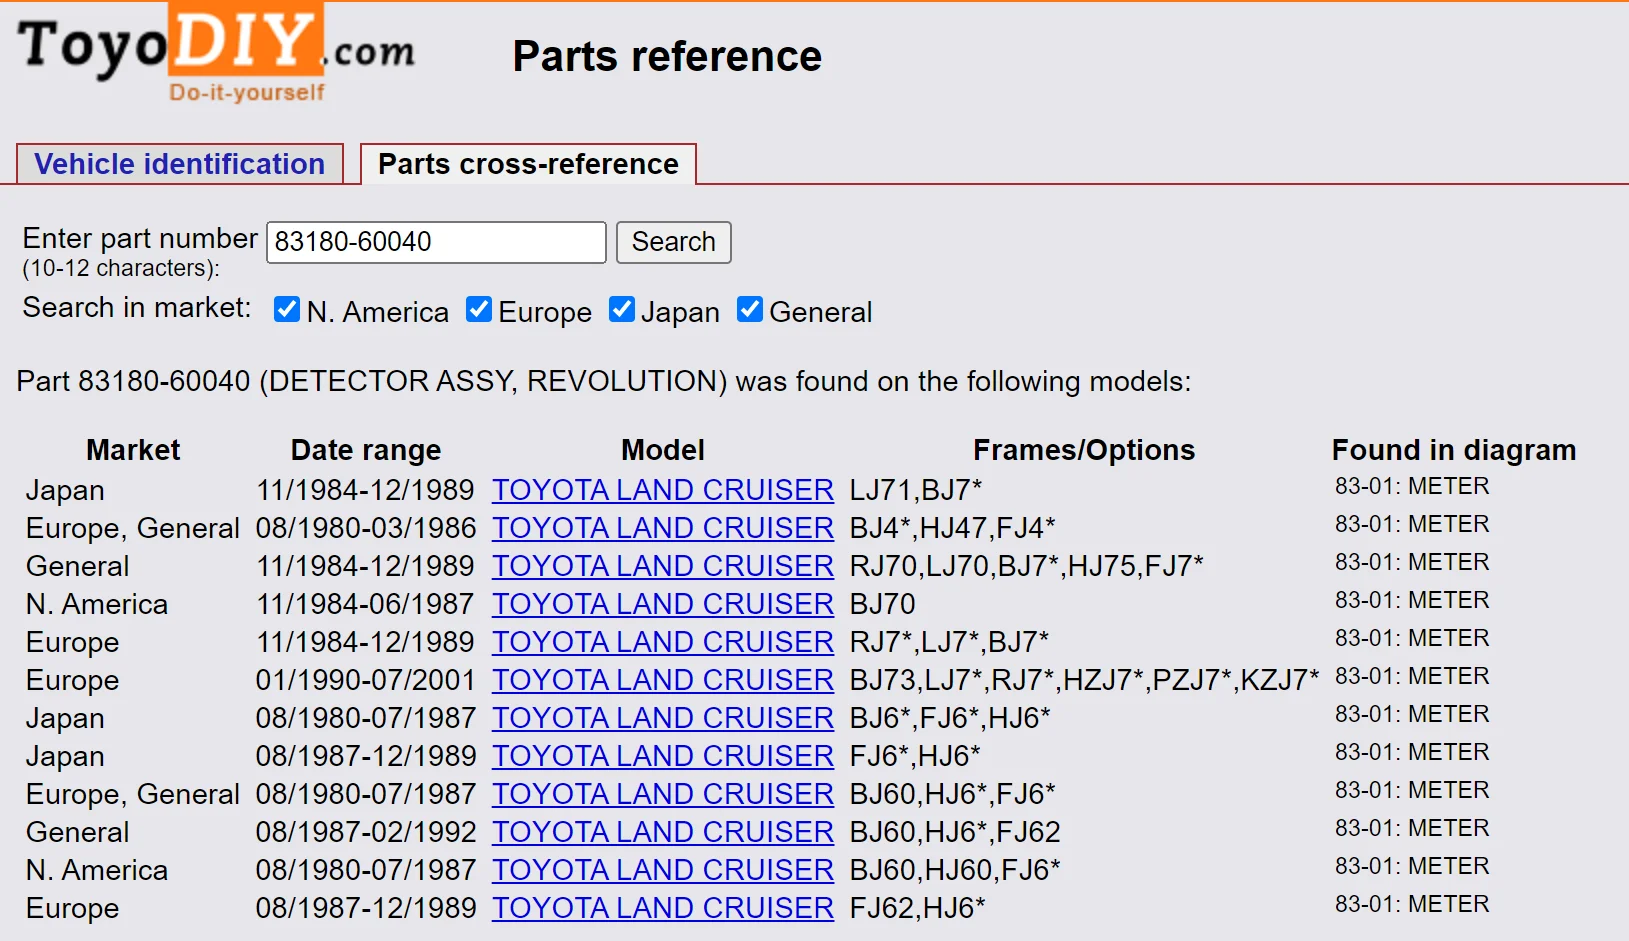Click the Market column header

point(133,450)
